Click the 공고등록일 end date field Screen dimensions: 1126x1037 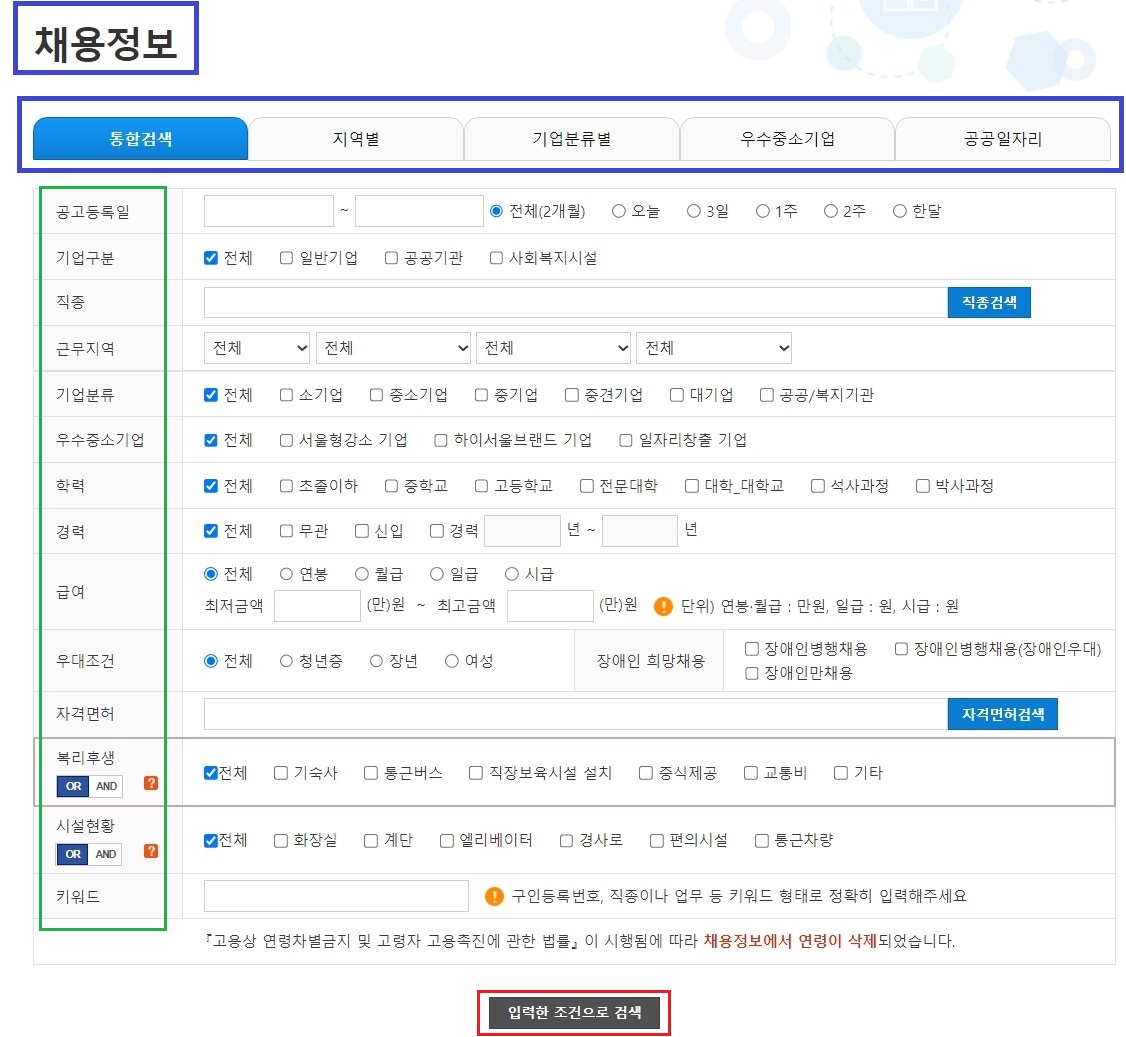pos(419,211)
